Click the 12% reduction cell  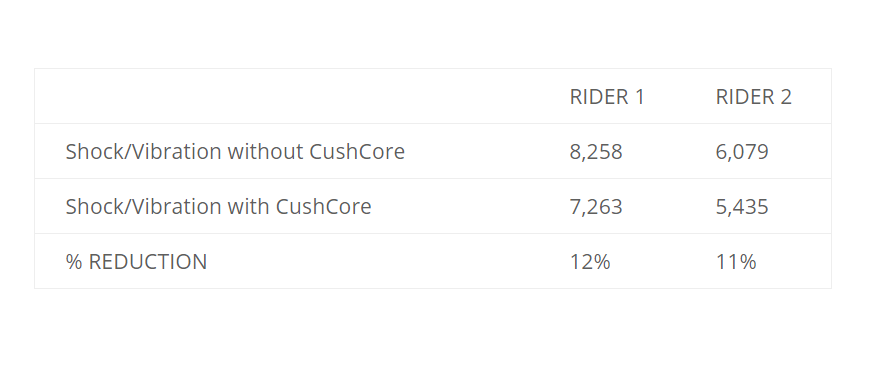[x=590, y=262]
